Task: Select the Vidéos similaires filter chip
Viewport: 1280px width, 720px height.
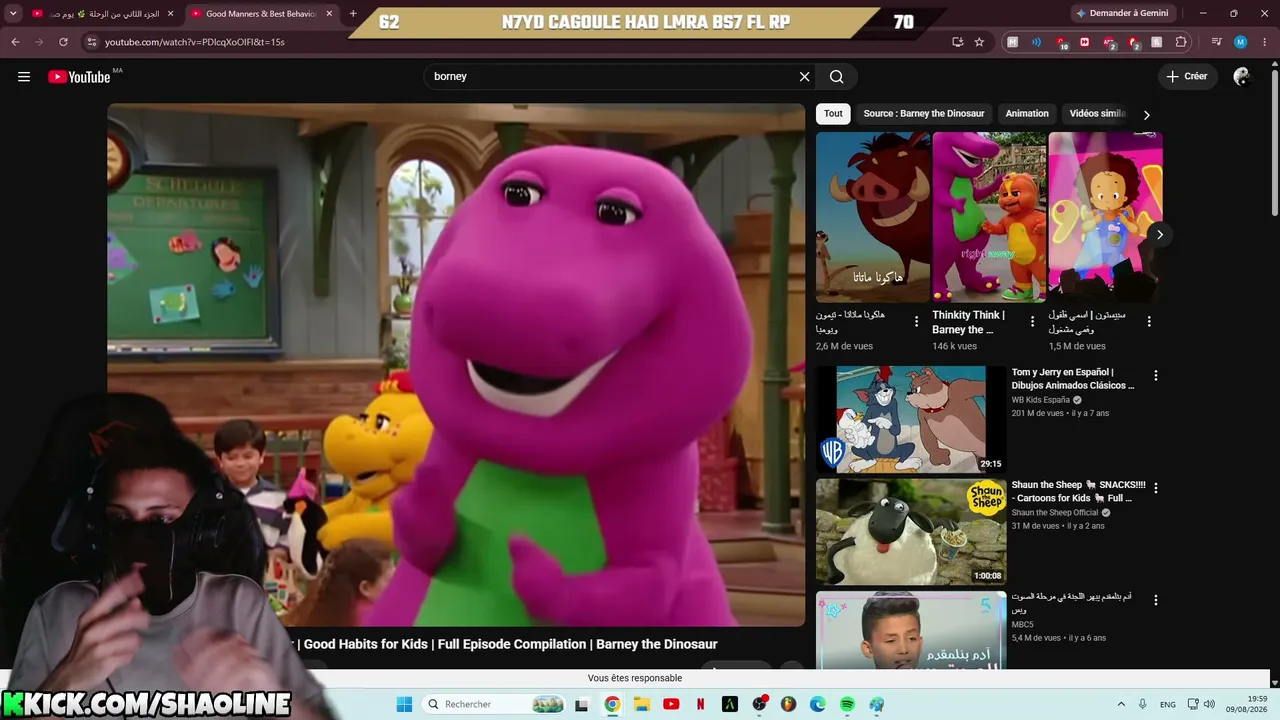Action: (x=1097, y=114)
